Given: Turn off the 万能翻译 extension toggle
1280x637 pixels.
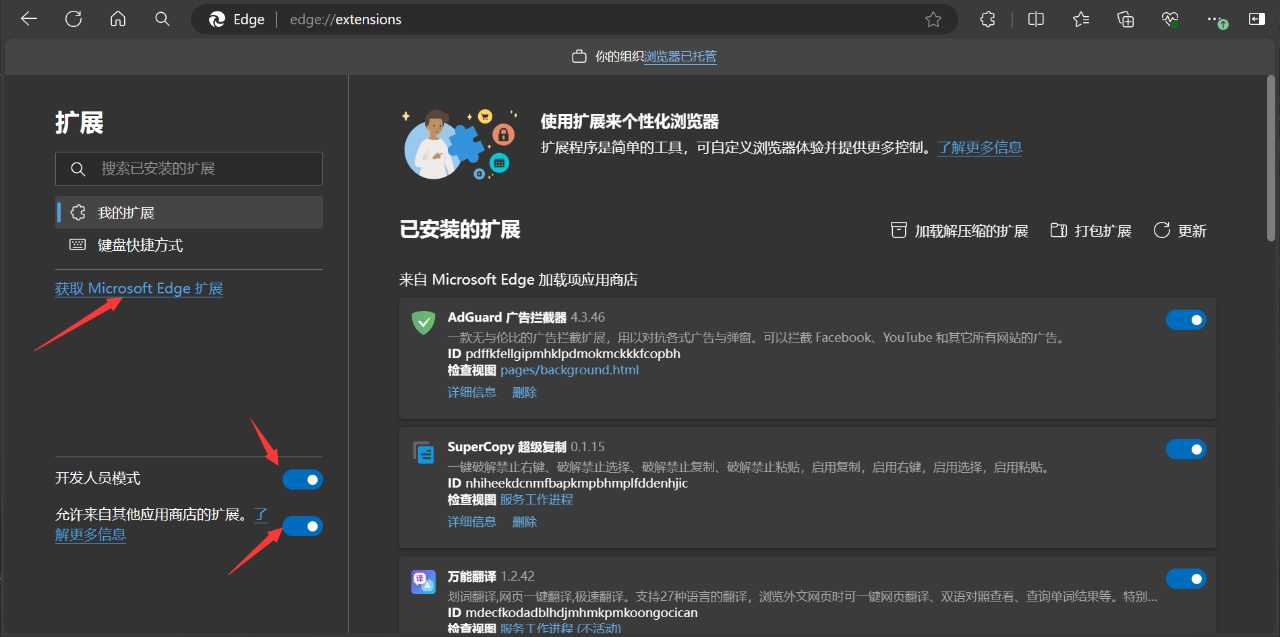Looking at the screenshot, I should [1186, 579].
